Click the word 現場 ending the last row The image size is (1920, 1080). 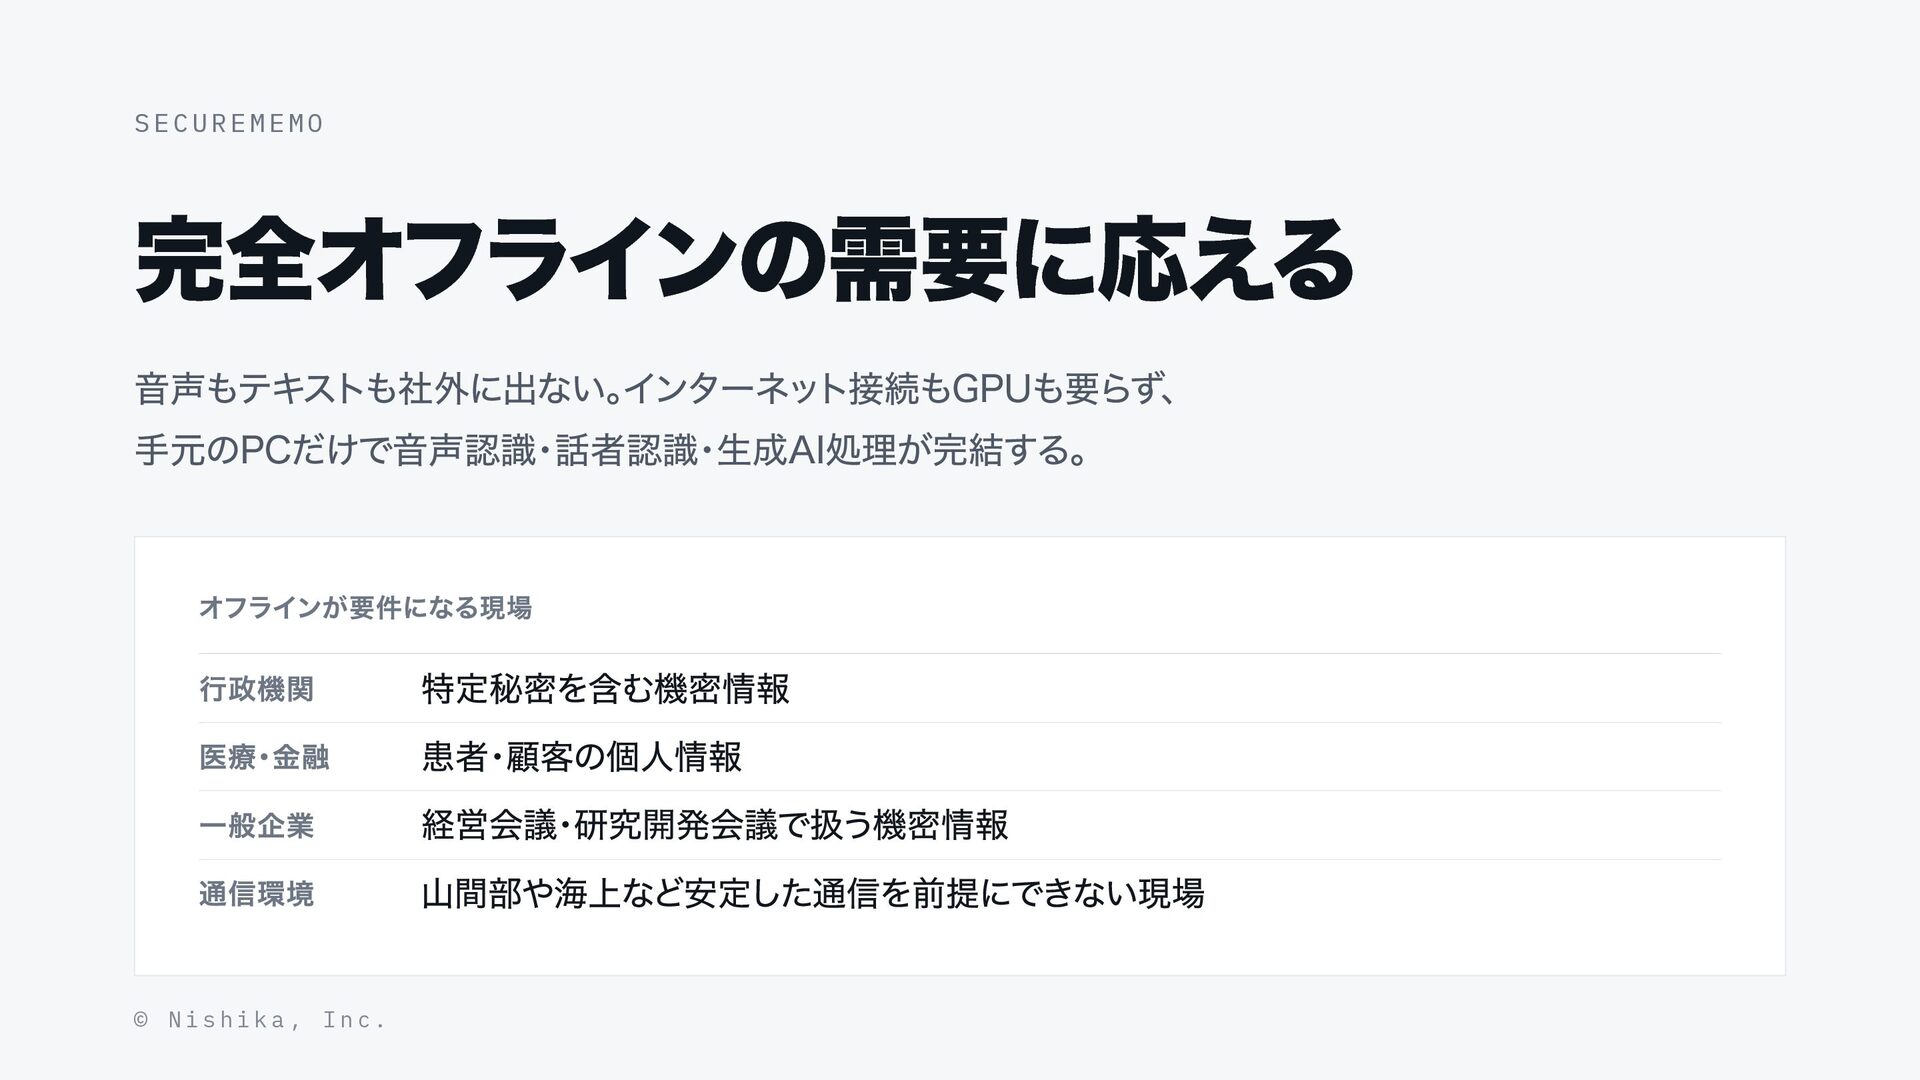coord(1172,893)
